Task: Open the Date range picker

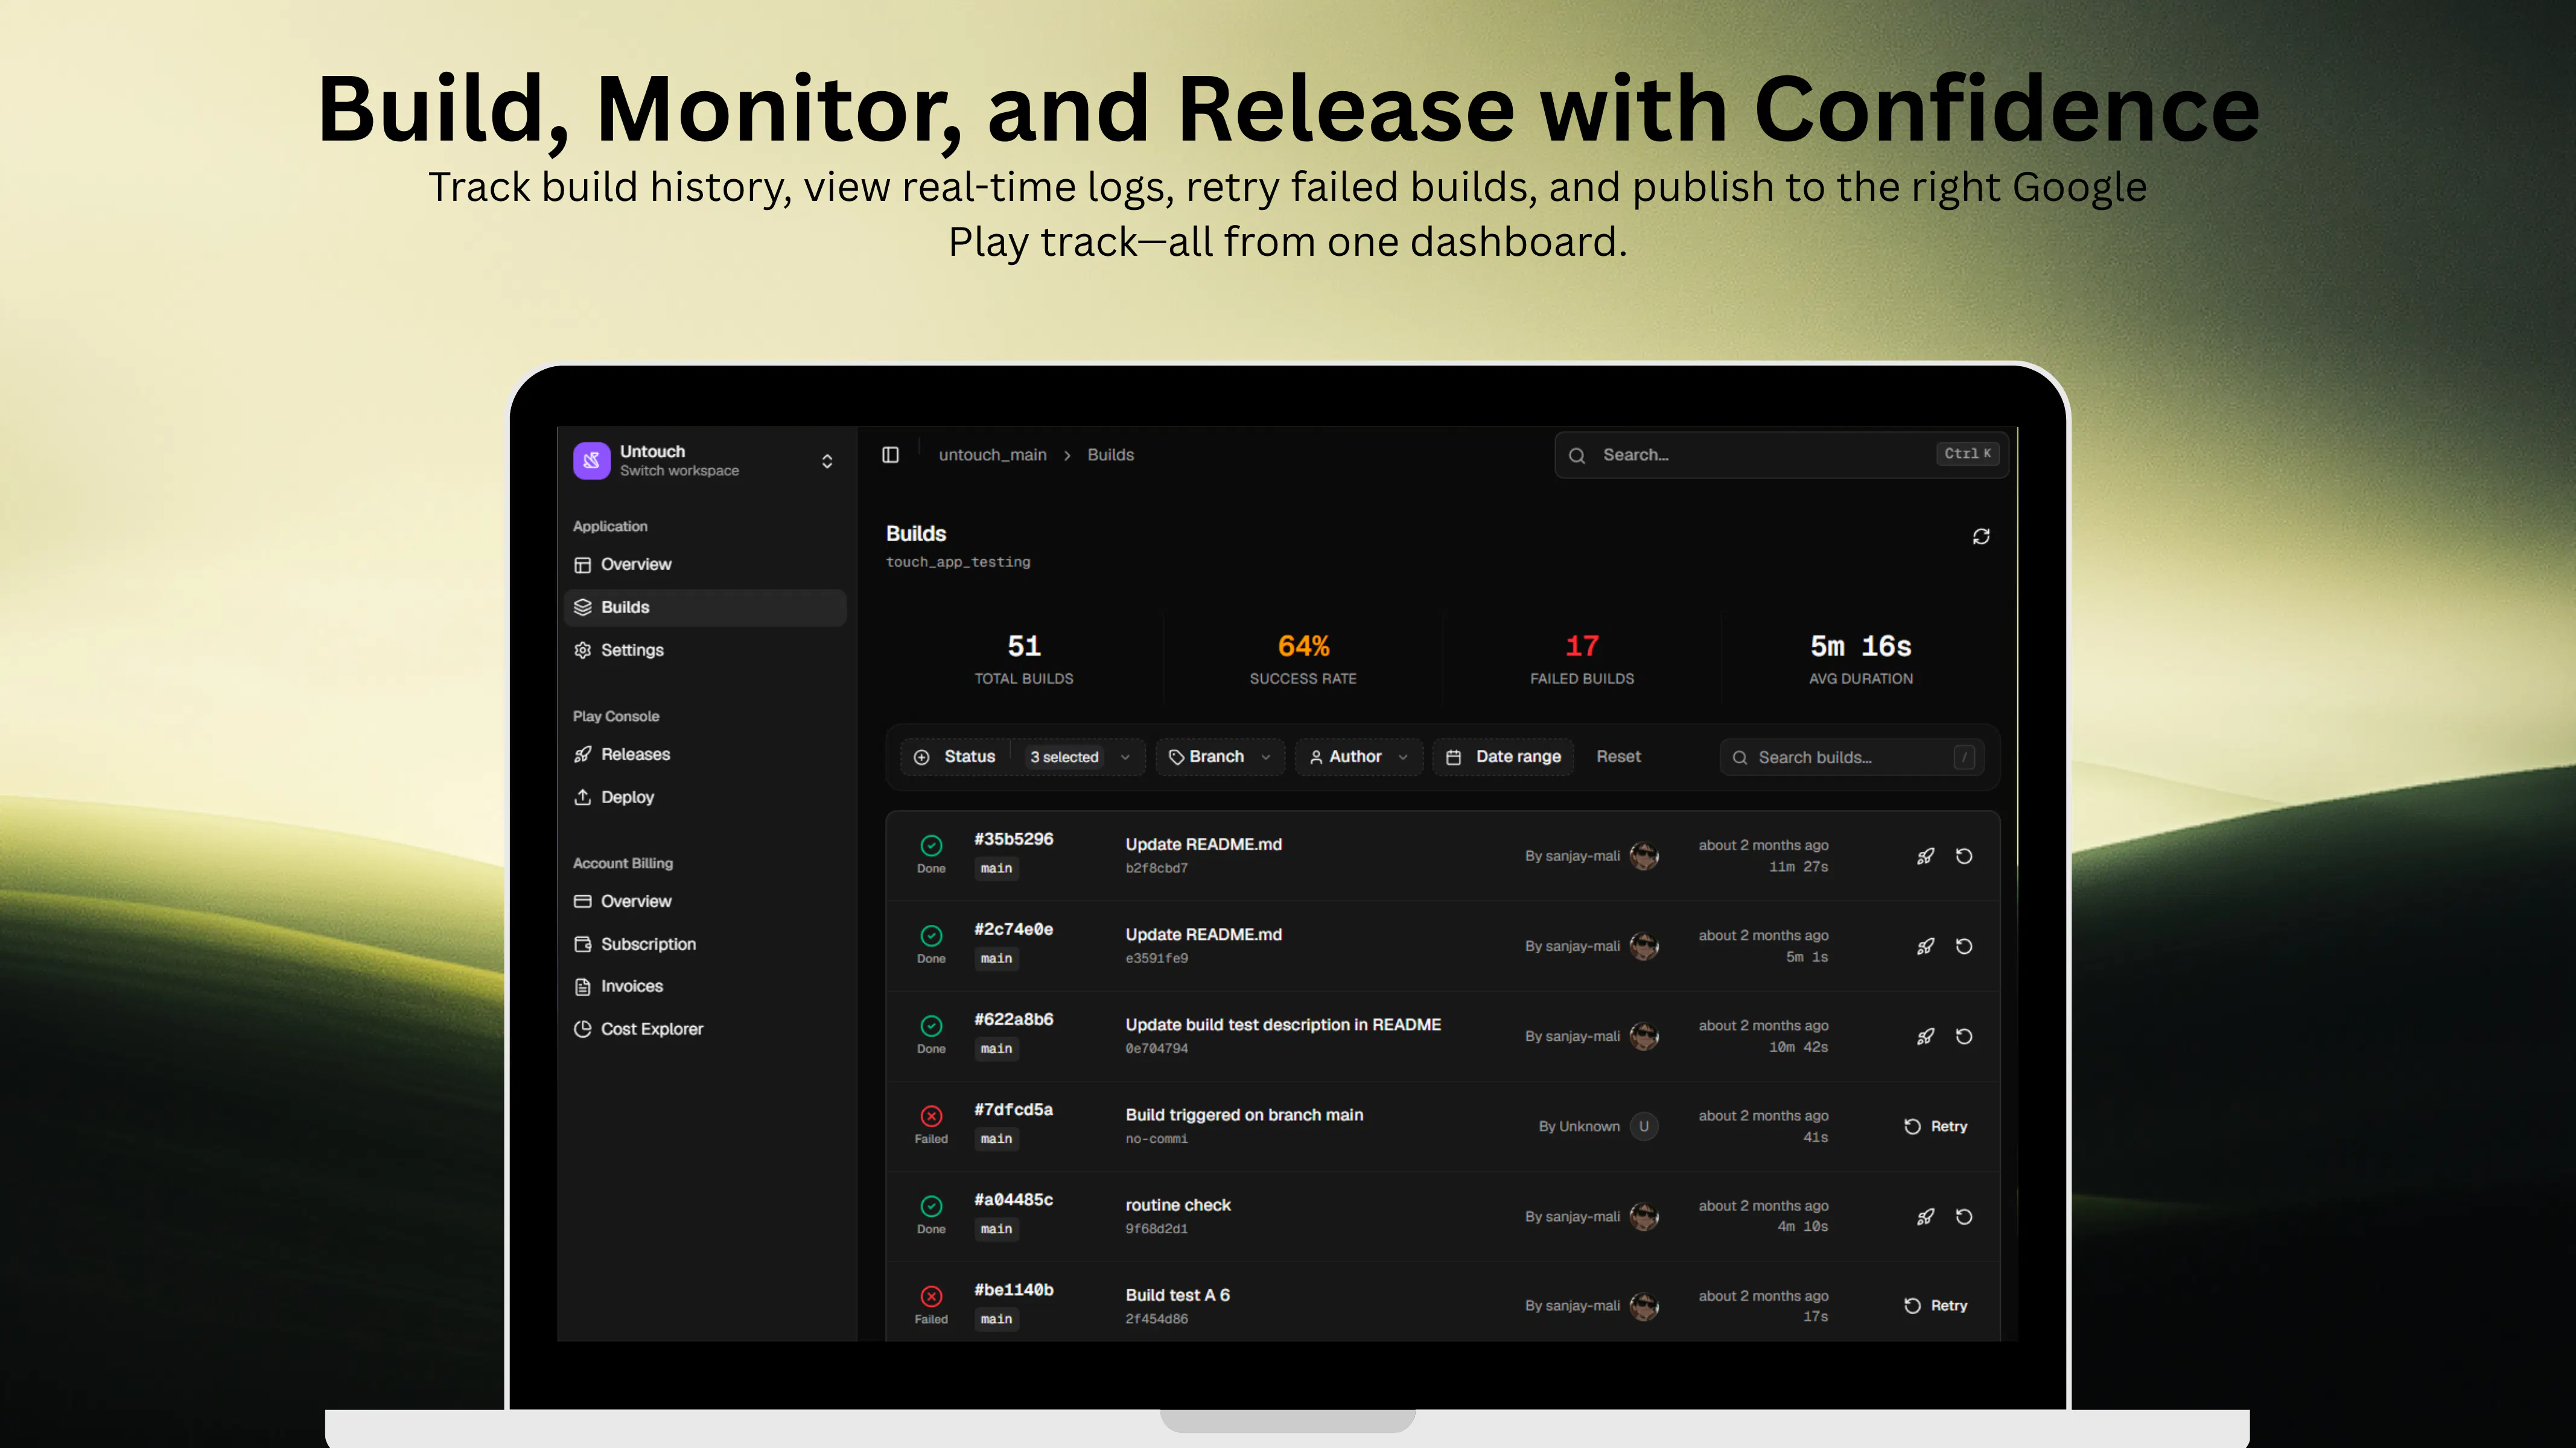Action: coord(1503,757)
